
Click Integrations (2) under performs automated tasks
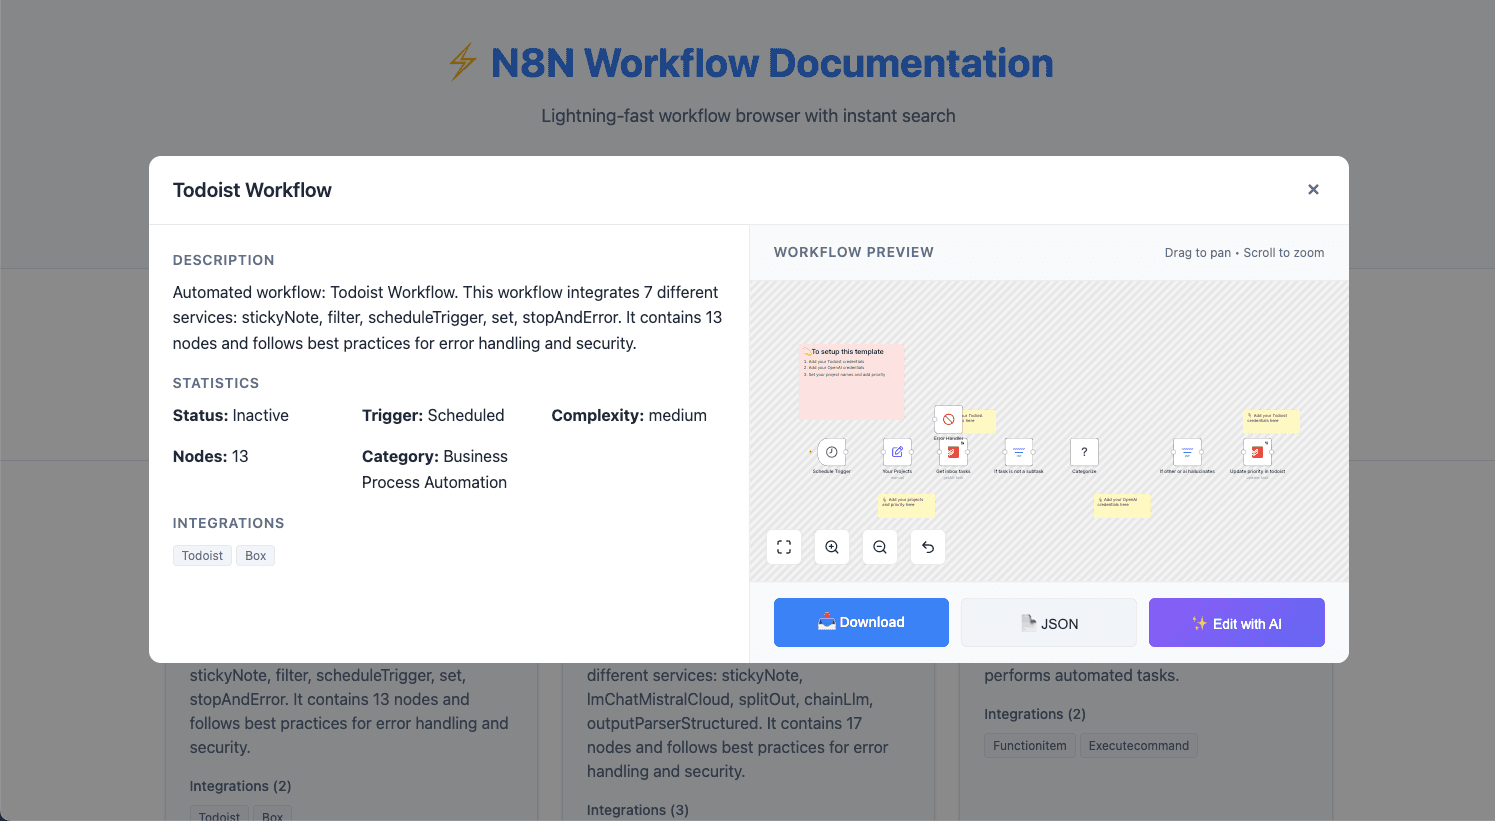[x=1035, y=714]
